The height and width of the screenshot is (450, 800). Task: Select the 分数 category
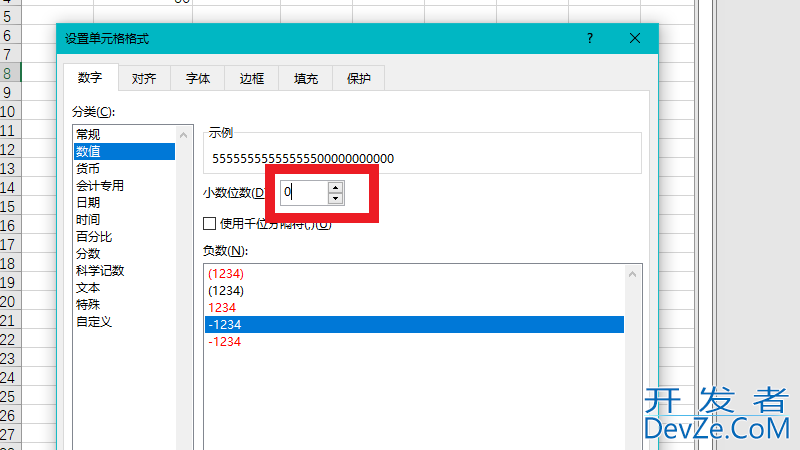coord(124,254)
